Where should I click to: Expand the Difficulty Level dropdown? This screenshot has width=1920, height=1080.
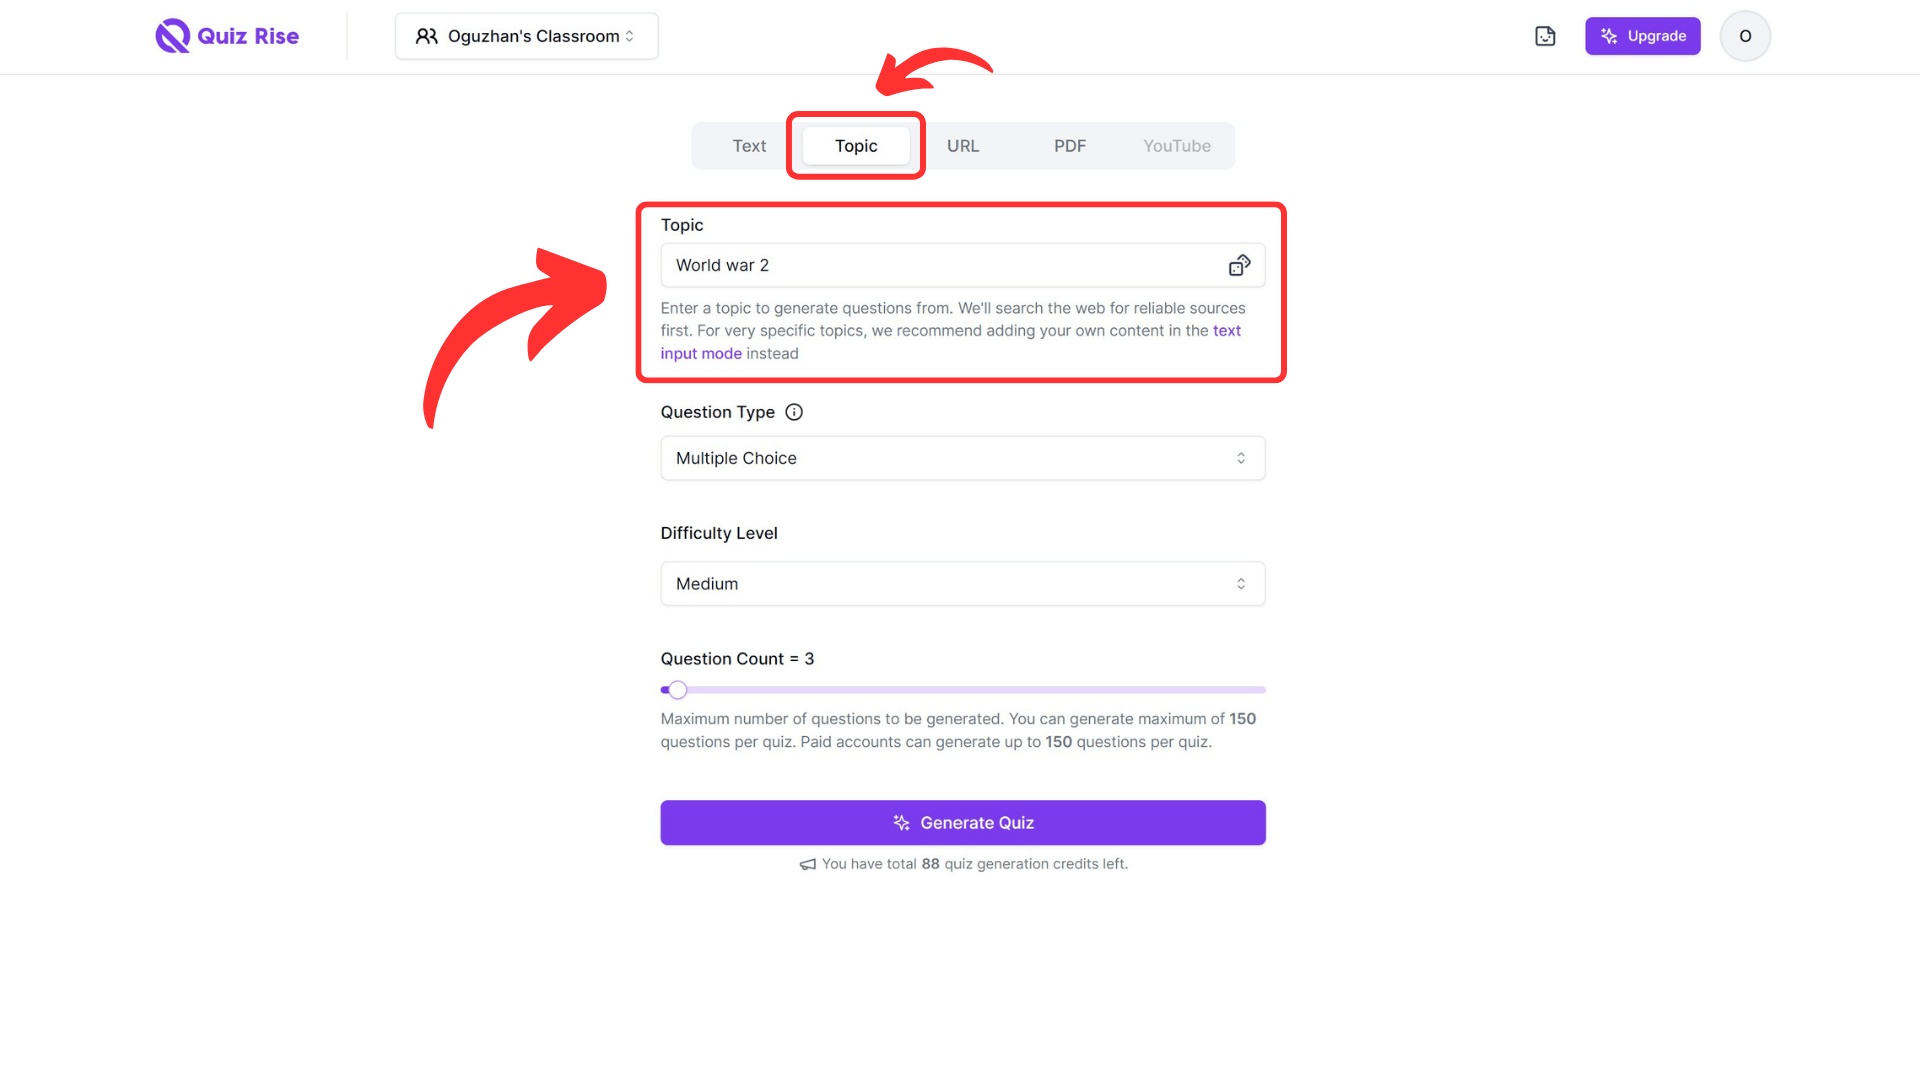(x=961, y=583)
